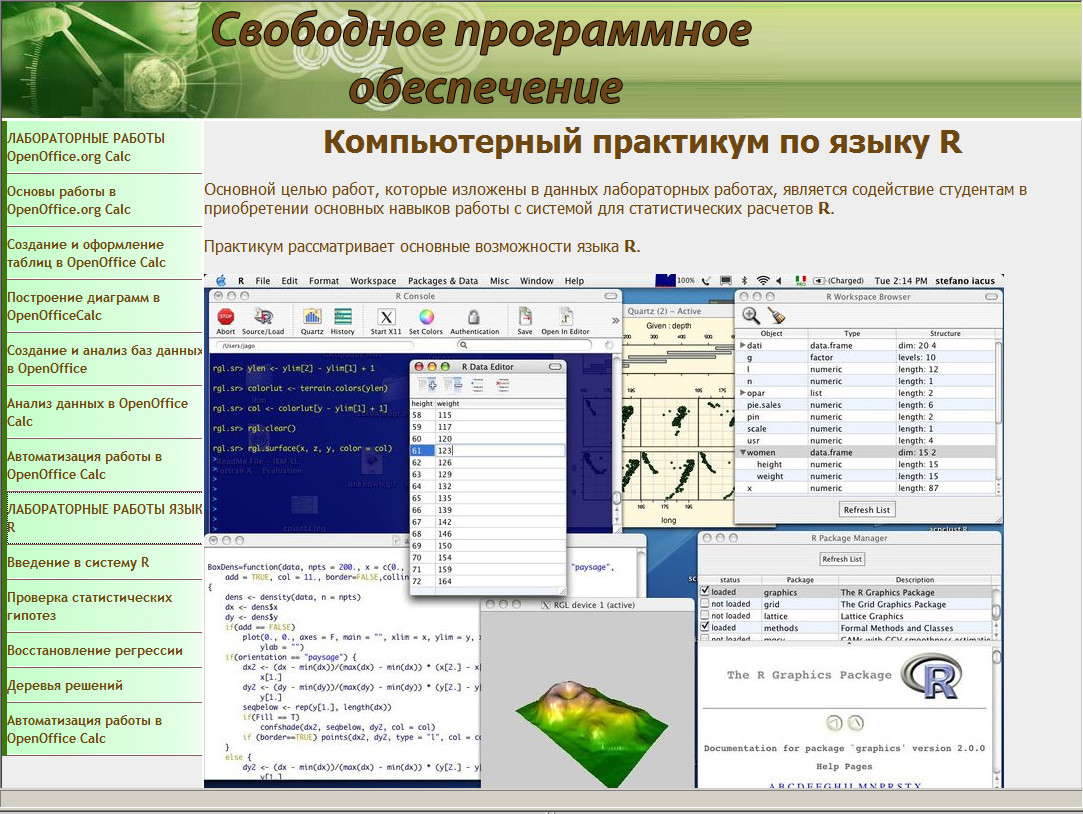Uncheck loaded checkbox for graphics package
The height and width of the screenshot is (814, 1083).
[705, 591]
